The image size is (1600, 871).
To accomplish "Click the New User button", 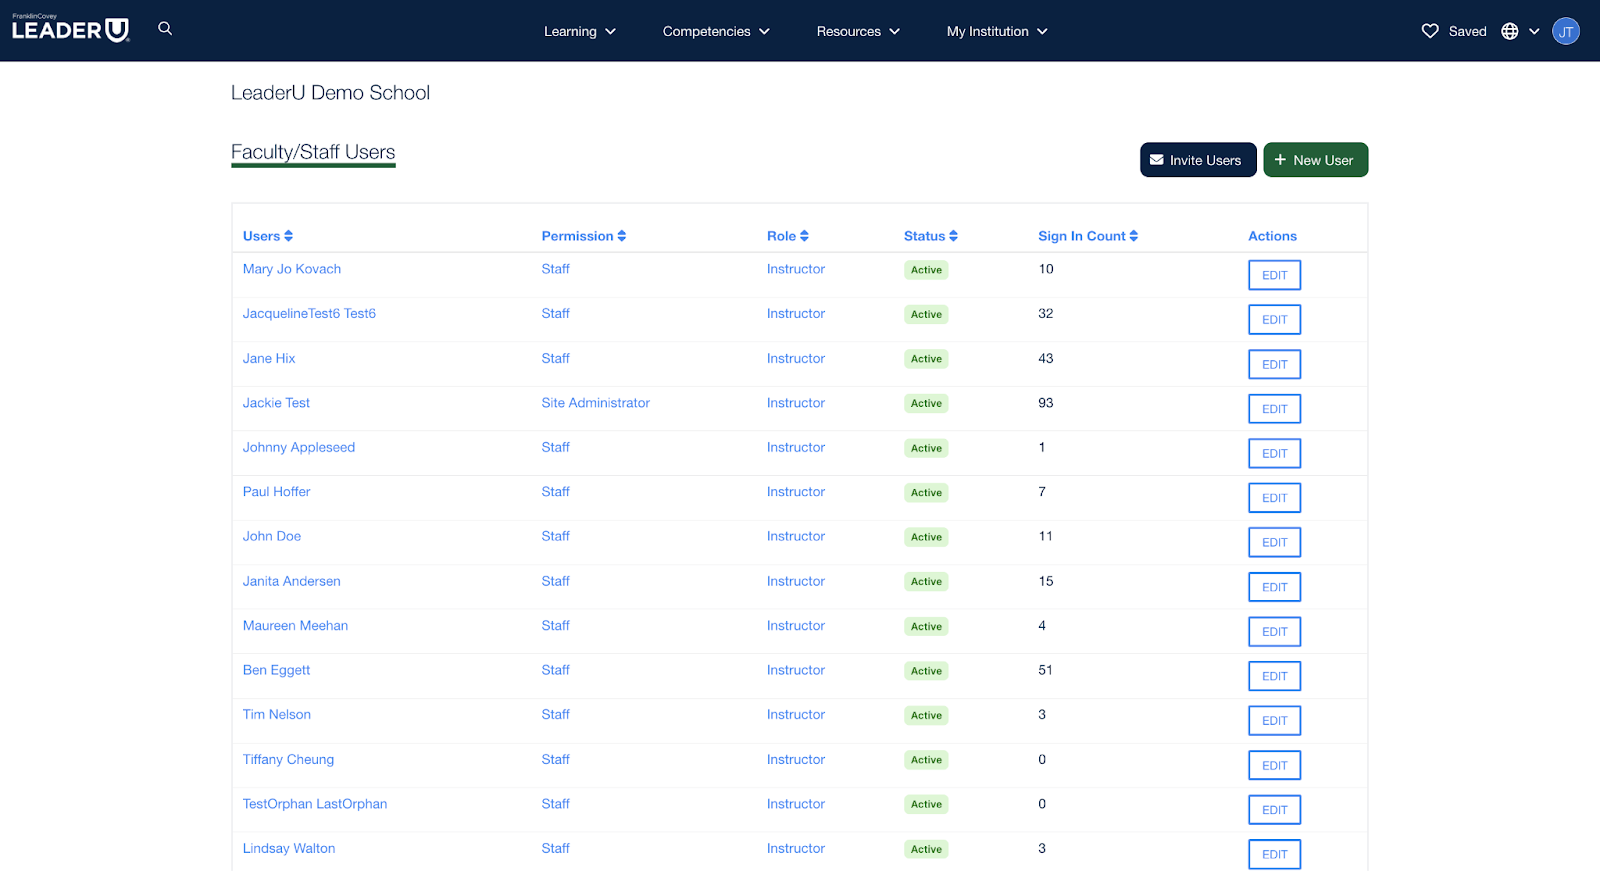I will [x=1315, y=160].
